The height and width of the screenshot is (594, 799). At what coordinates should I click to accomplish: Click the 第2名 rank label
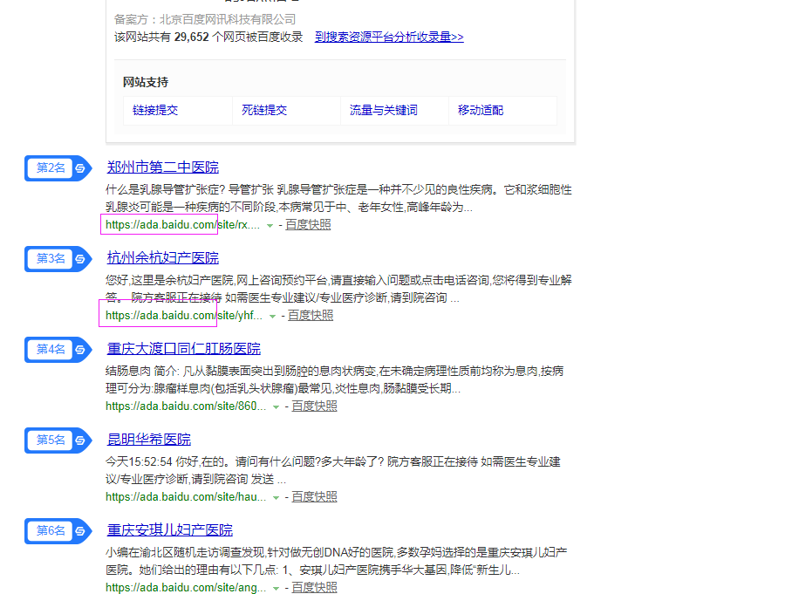(x=50, y=168)
